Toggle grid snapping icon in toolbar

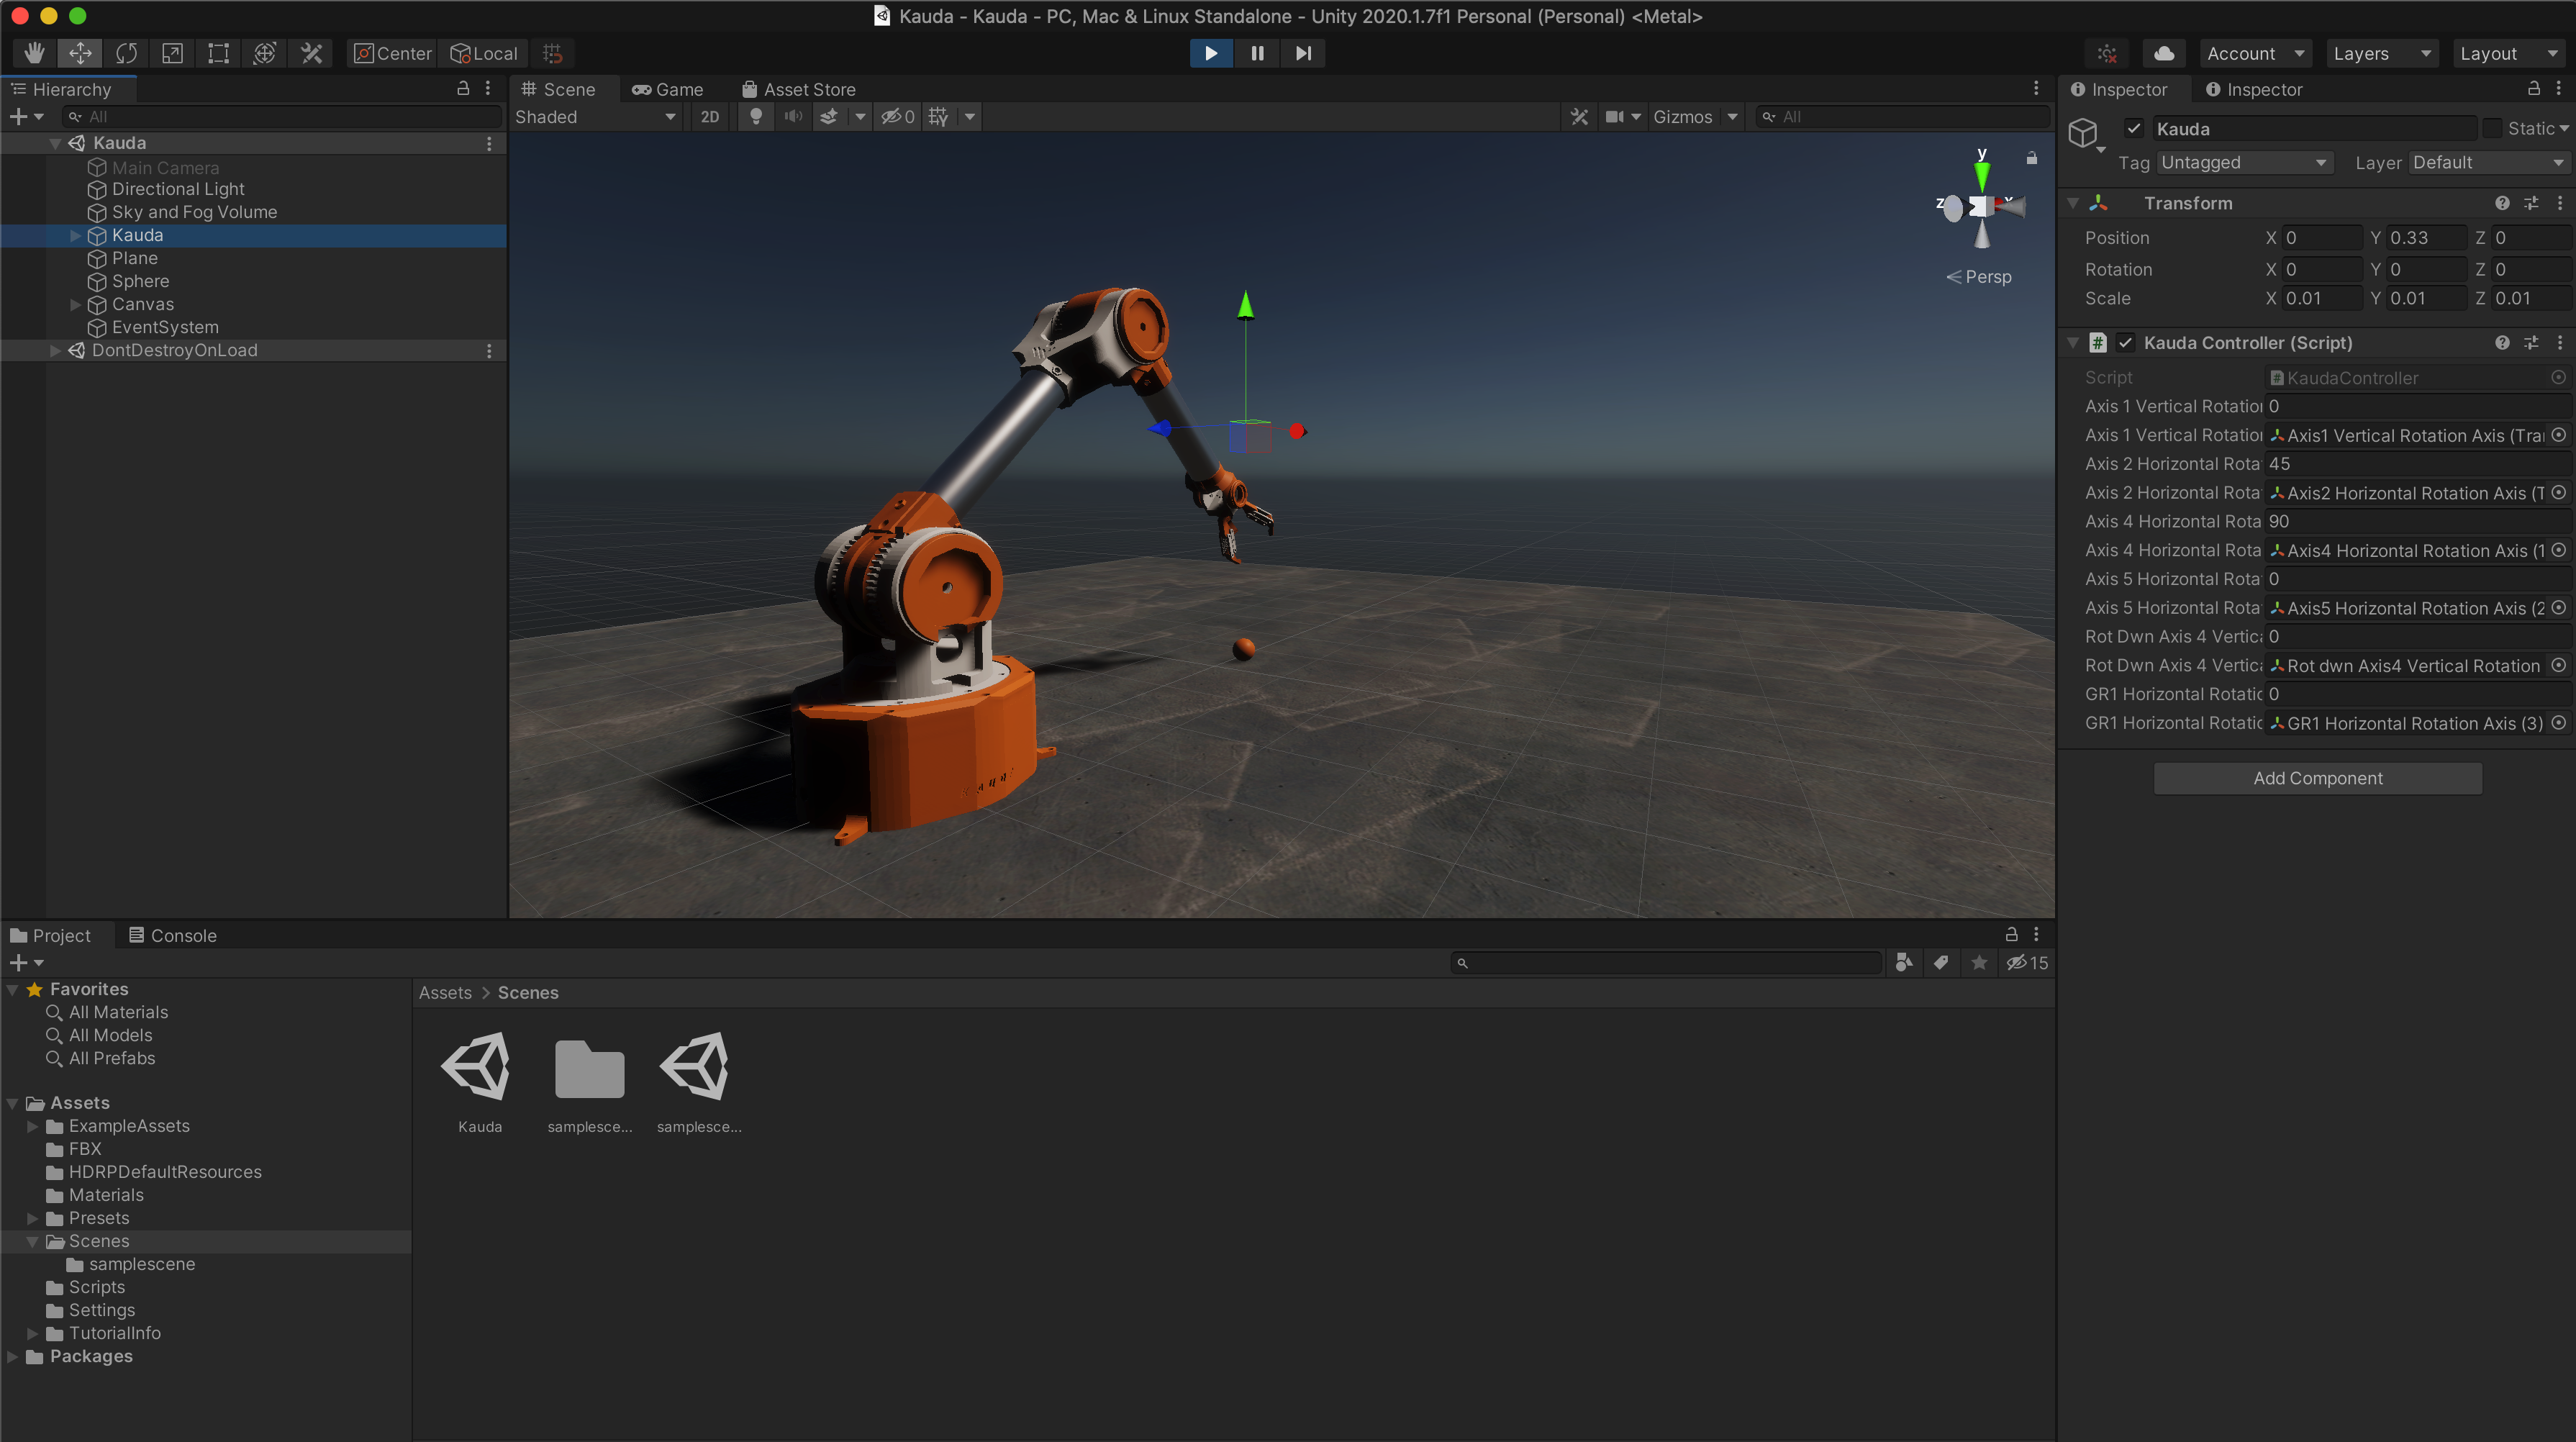coord(552,53)
